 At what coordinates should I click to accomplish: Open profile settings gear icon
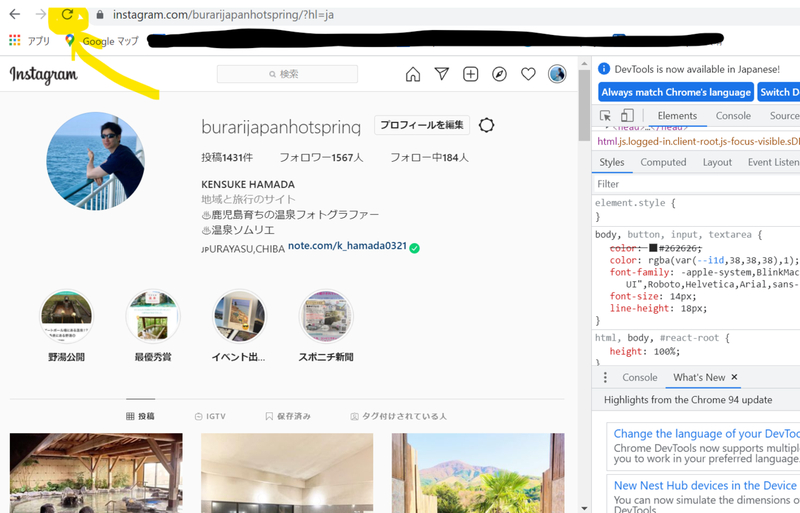coord(487,125)
